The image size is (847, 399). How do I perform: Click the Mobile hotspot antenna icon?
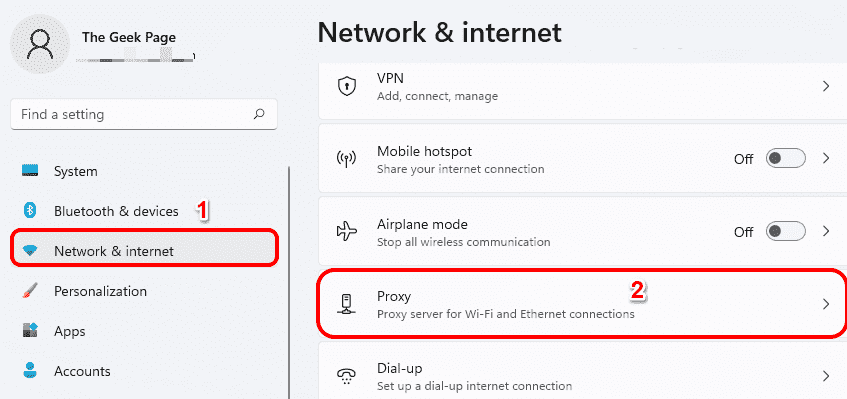(x=346, y=159)
